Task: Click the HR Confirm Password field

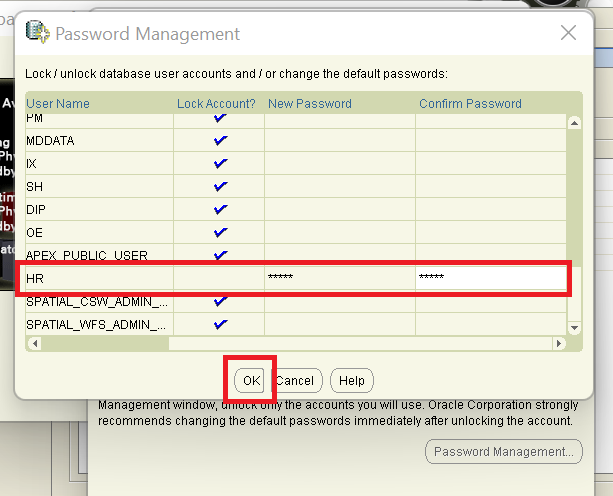Action: pos(491,279)
